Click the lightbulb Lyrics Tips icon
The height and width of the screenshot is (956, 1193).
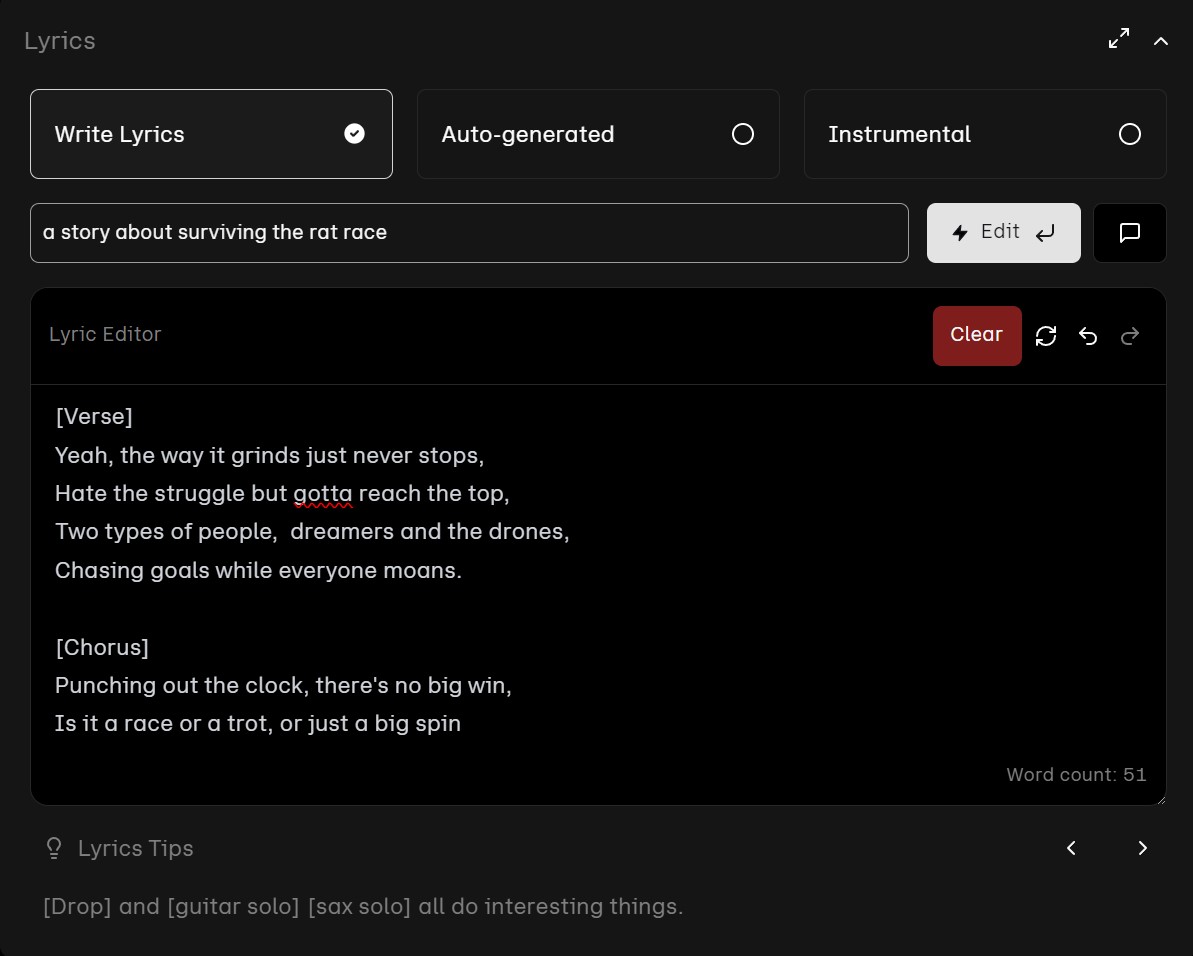(x=54, y=848)
